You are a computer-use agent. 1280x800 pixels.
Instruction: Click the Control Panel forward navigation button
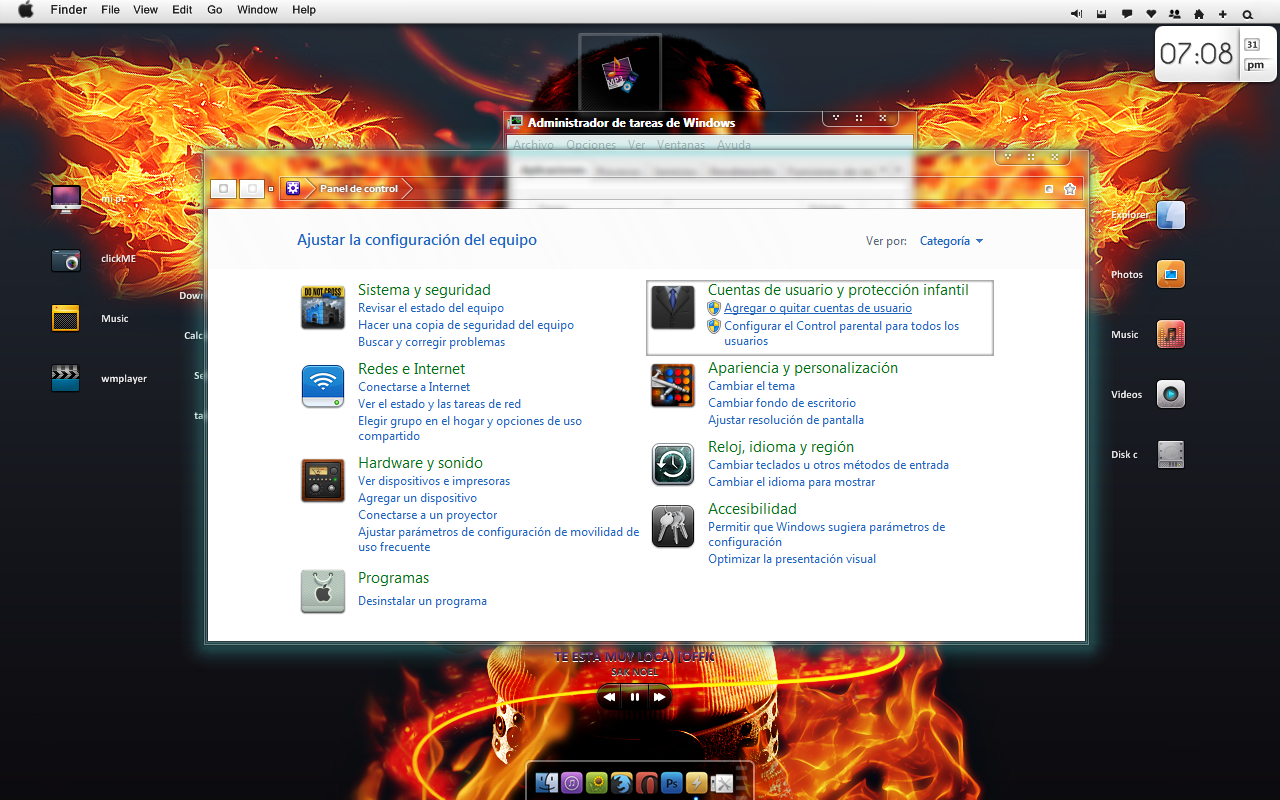[252, 188]
